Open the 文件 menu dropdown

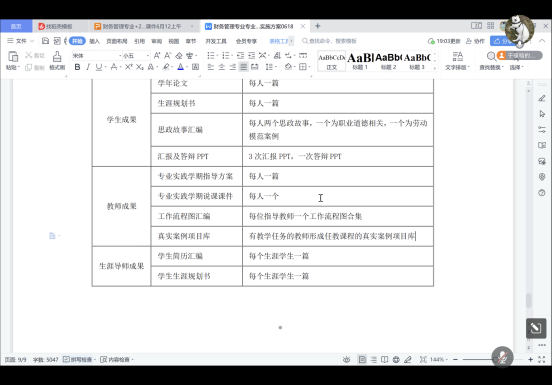pos(21,41)
